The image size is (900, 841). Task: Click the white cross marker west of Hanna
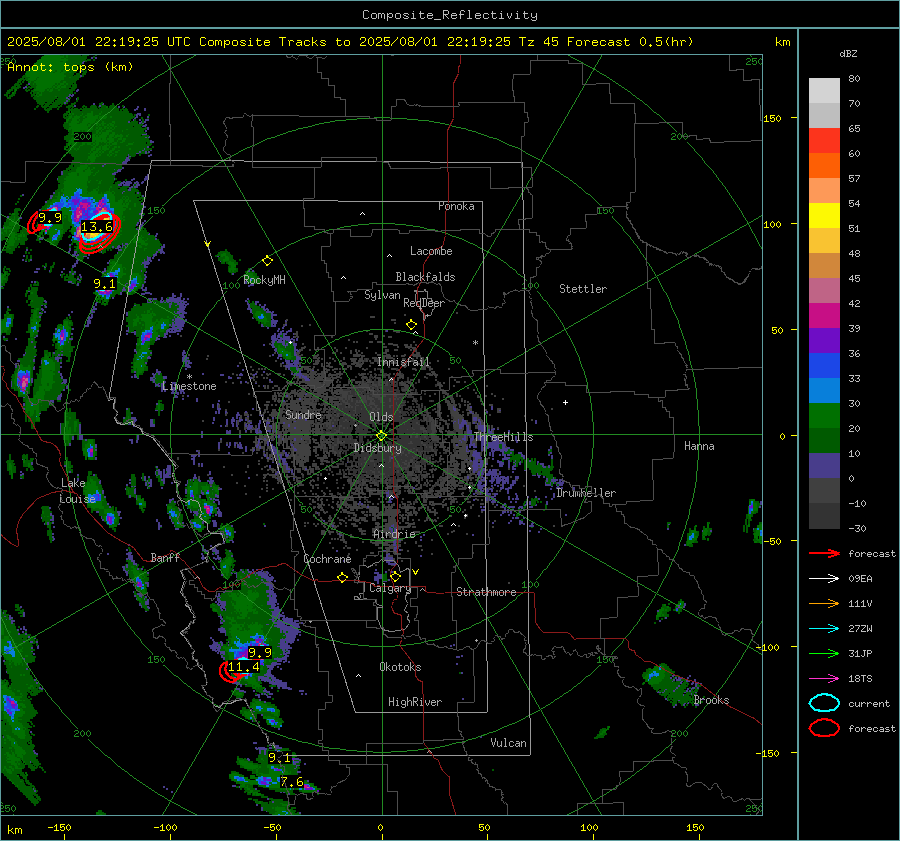565,402
